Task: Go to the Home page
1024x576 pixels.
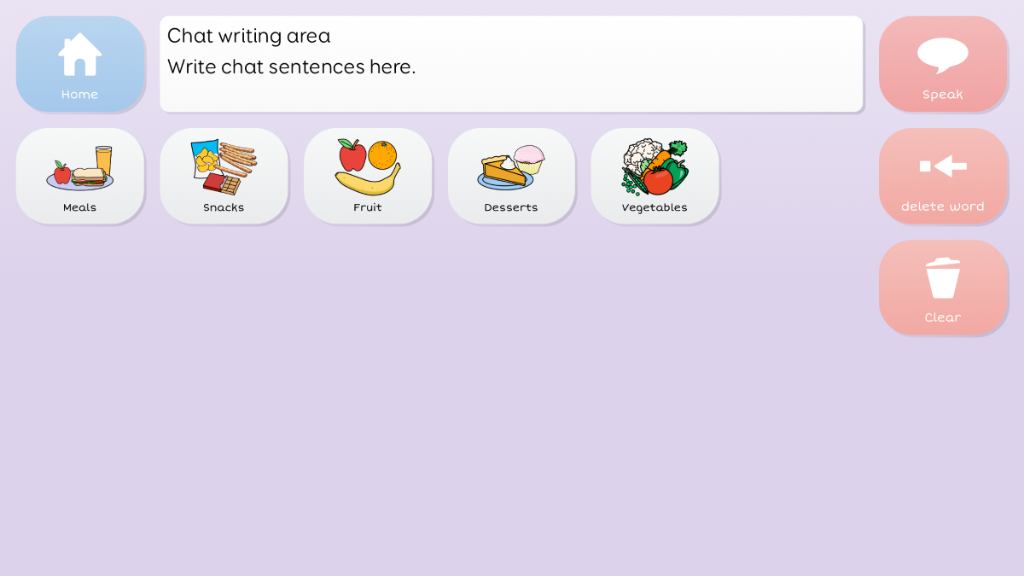Action: click(x=80, y=64)
